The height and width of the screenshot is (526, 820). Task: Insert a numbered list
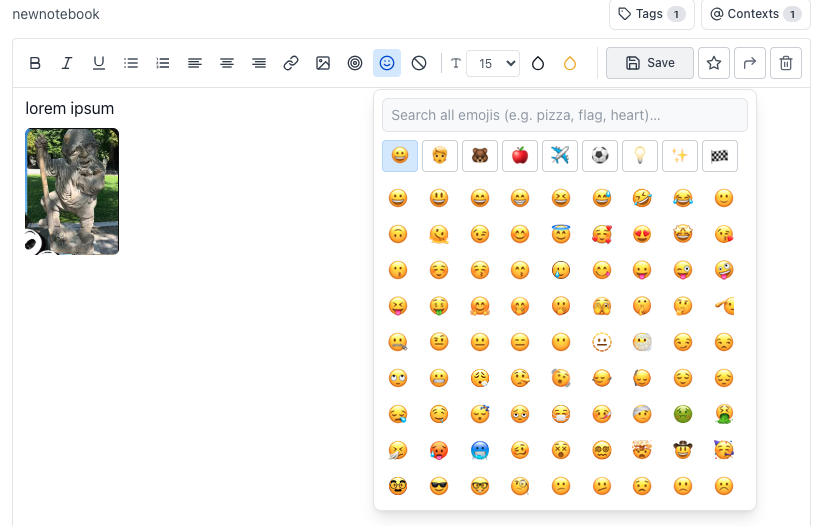pyautogui.click(x=163, y=63)
